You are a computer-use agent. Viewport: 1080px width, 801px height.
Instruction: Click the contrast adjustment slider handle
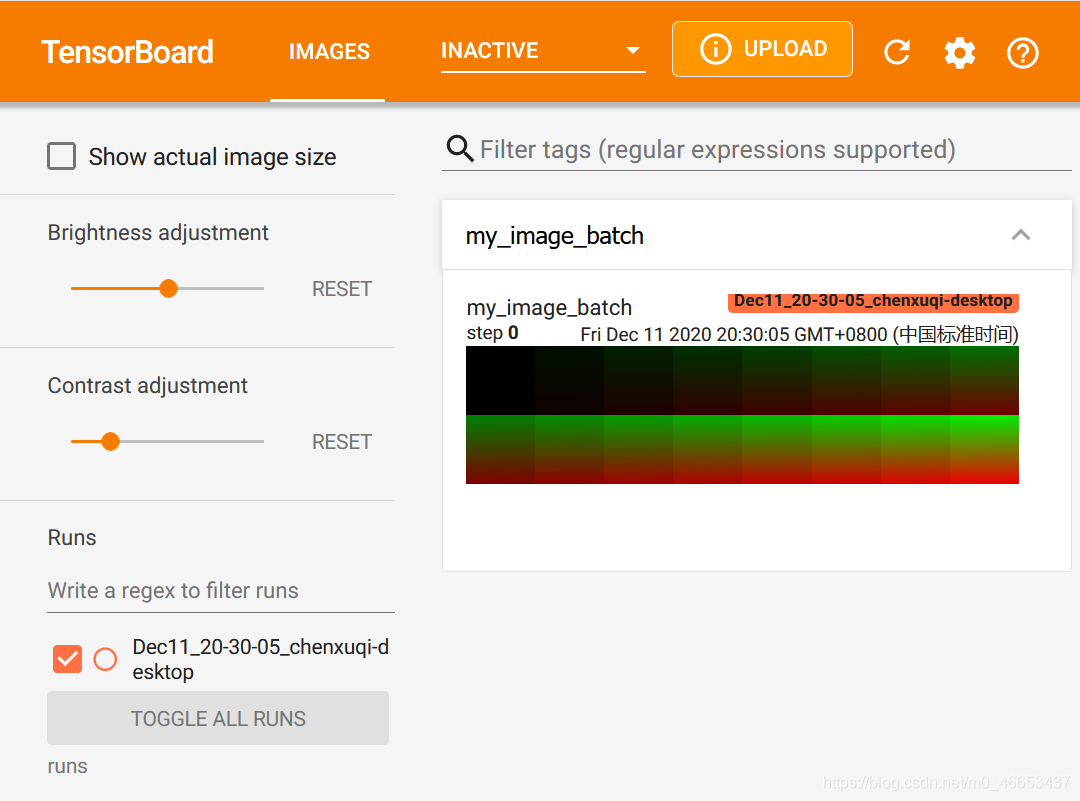coord(110,441)
